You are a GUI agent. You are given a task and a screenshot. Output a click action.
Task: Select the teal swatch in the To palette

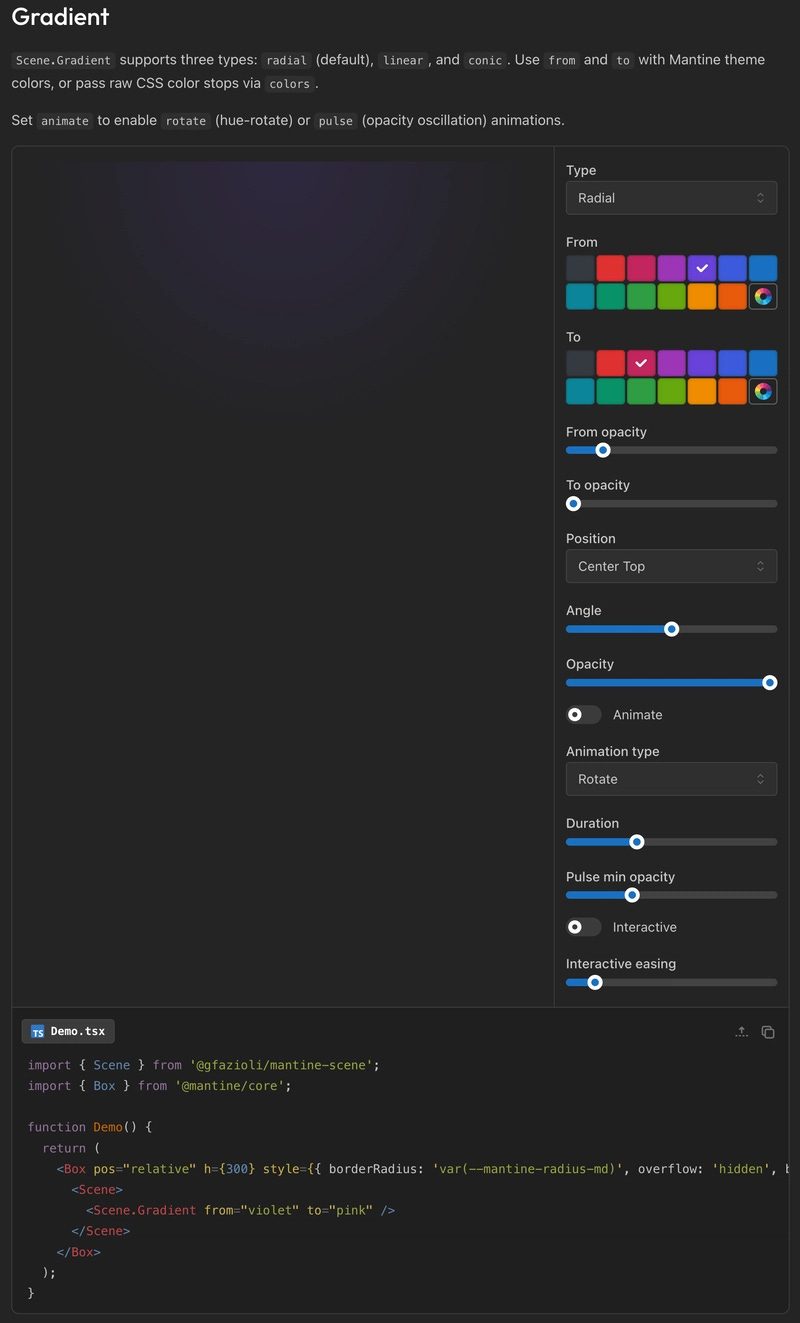tap(580, 391)
